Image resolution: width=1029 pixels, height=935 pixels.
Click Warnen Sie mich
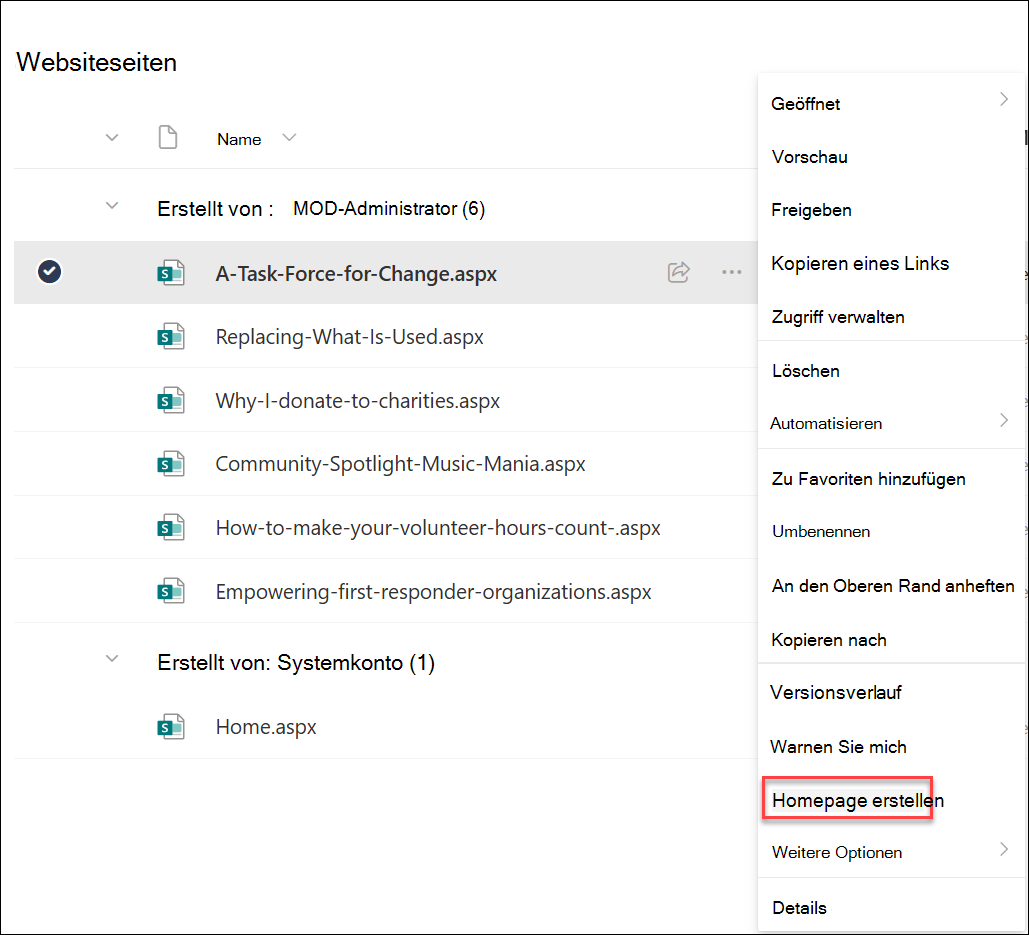click(x=838, y=747)
